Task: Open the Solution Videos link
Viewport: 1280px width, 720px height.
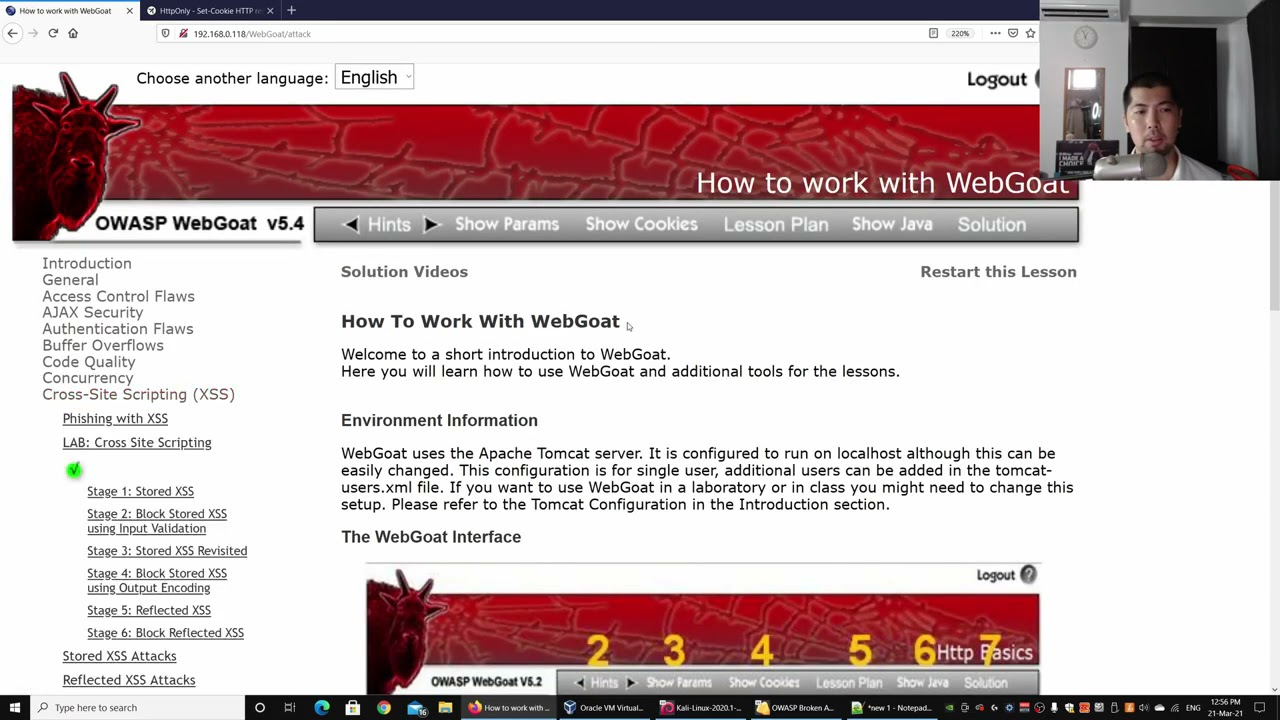Action: click(404, 271)
